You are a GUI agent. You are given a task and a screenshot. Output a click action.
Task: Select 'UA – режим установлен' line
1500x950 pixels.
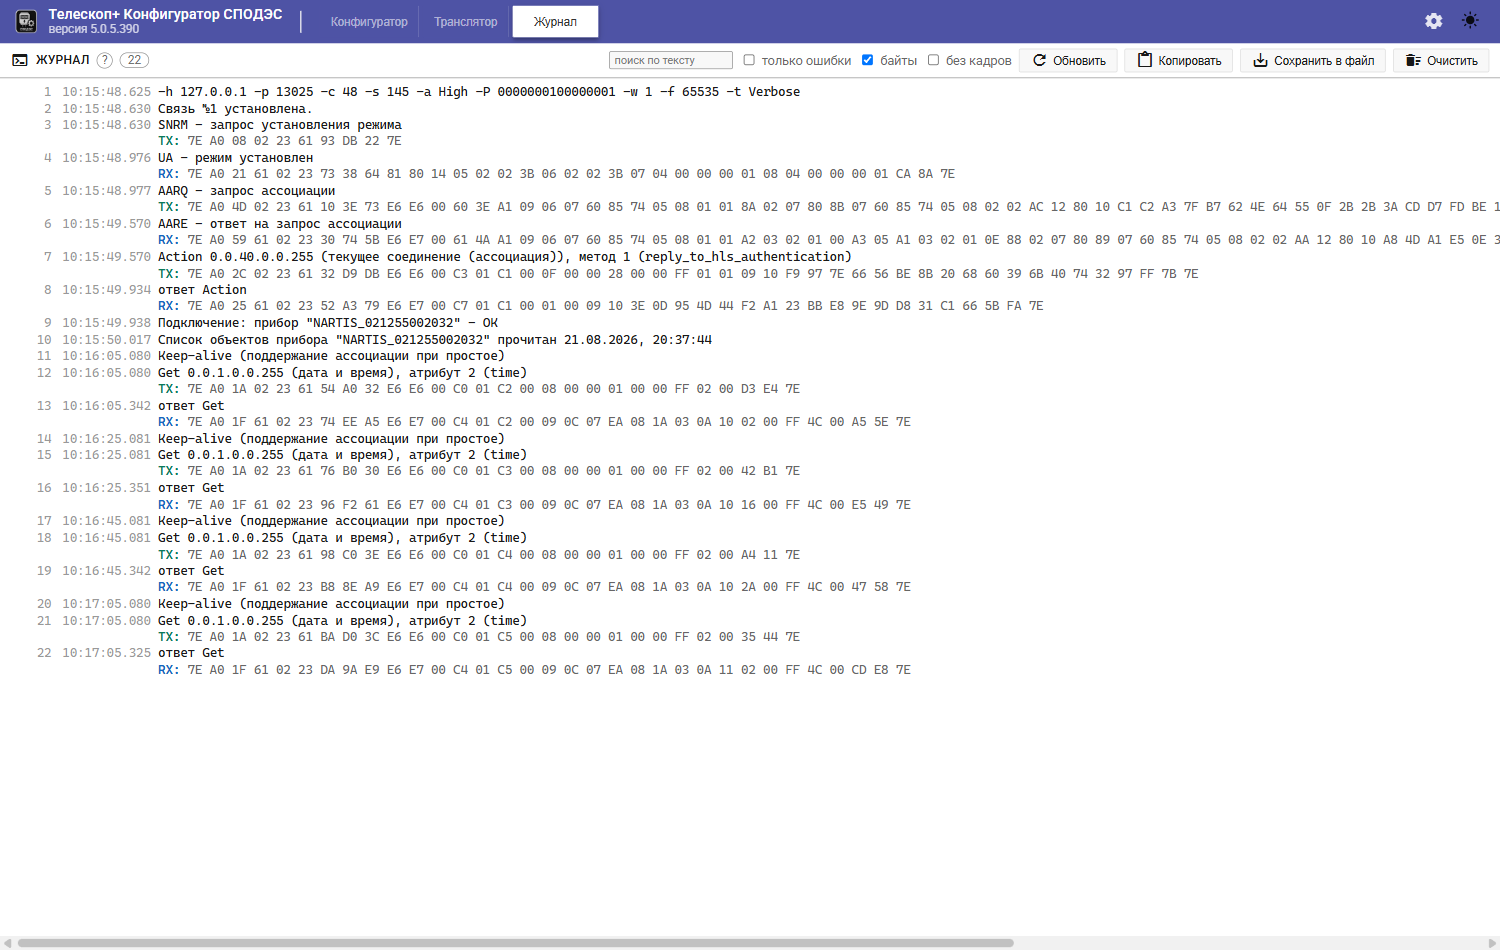tap(236, 158)
